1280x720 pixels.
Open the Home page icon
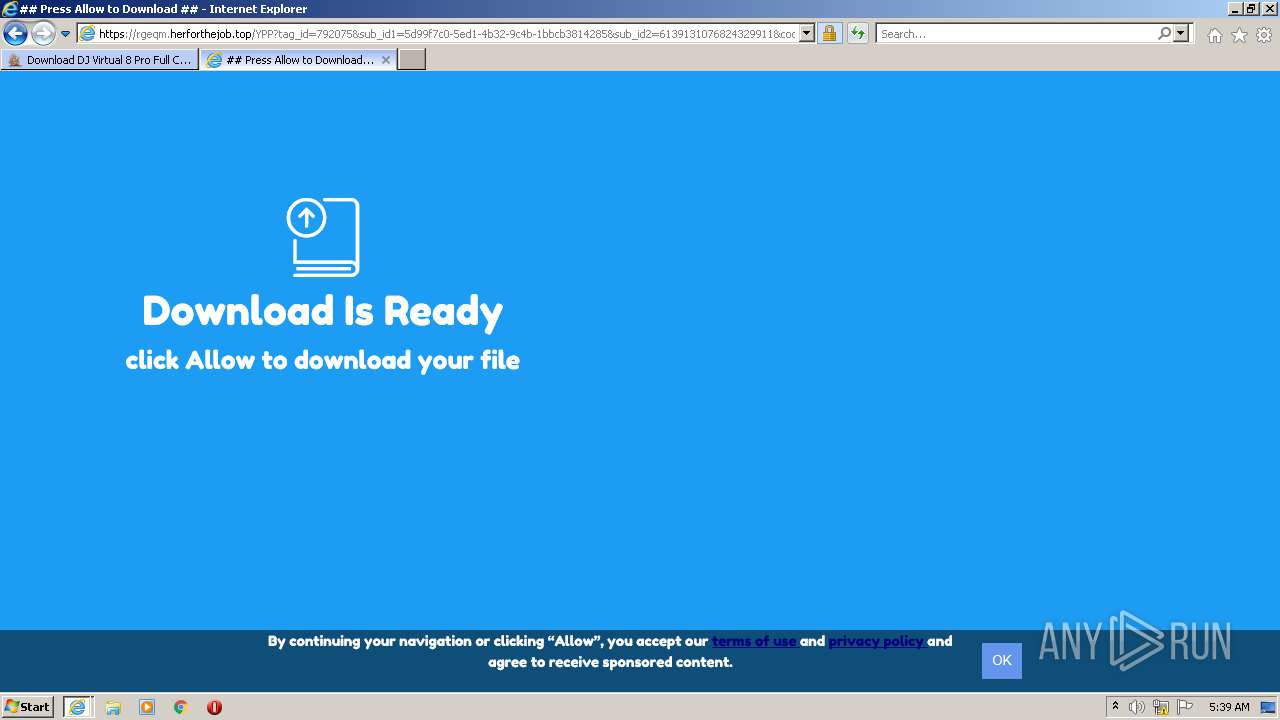coord(1214,35)
